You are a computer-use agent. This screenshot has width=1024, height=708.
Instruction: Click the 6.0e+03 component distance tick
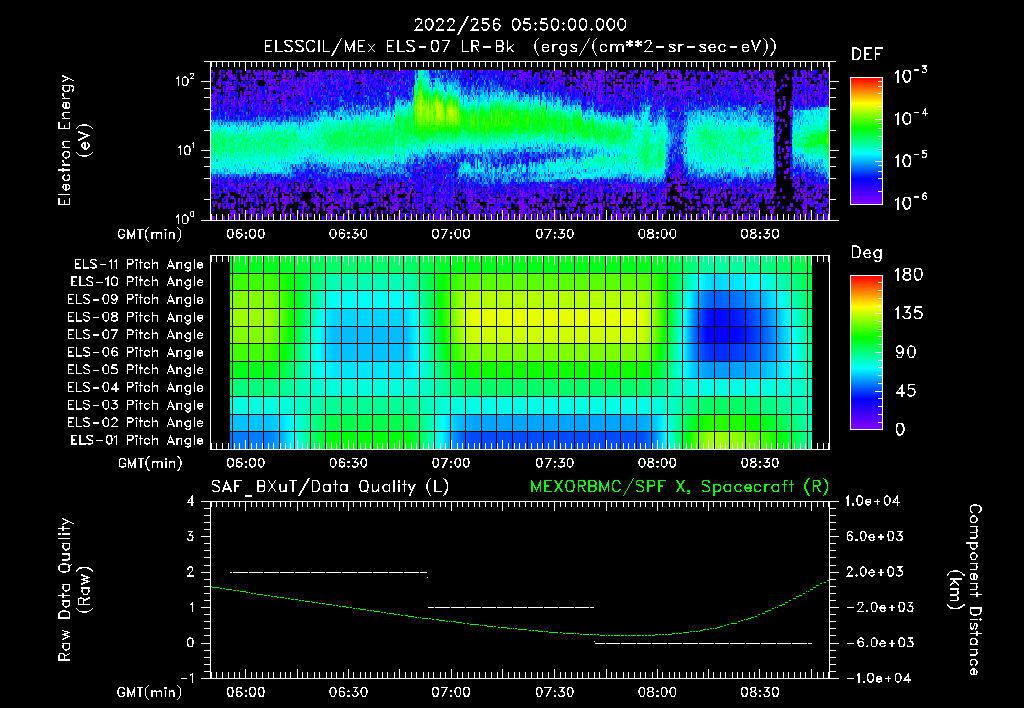pos(874,536)
